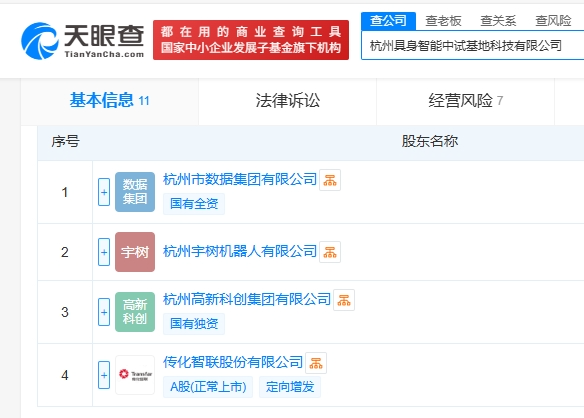
Task: Click the TianYanCha logo
Action: [83, 41]
